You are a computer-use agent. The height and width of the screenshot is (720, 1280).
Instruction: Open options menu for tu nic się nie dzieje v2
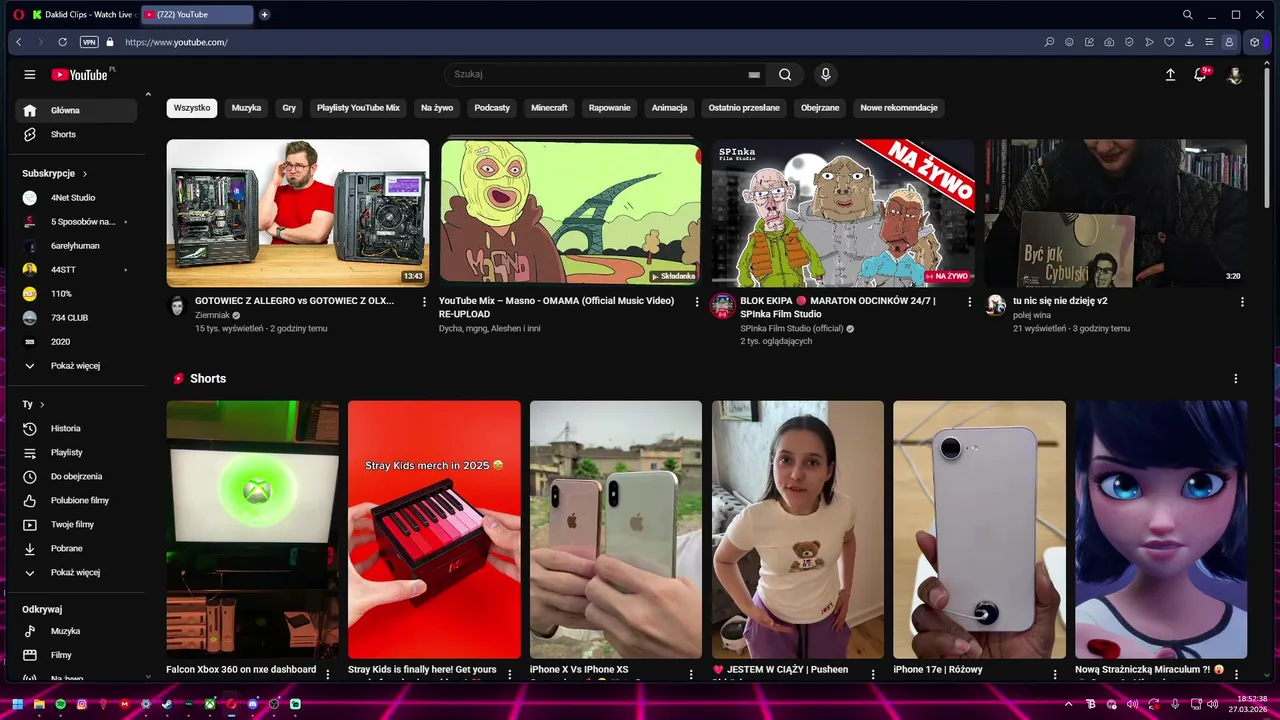[x=1242, y=302]
